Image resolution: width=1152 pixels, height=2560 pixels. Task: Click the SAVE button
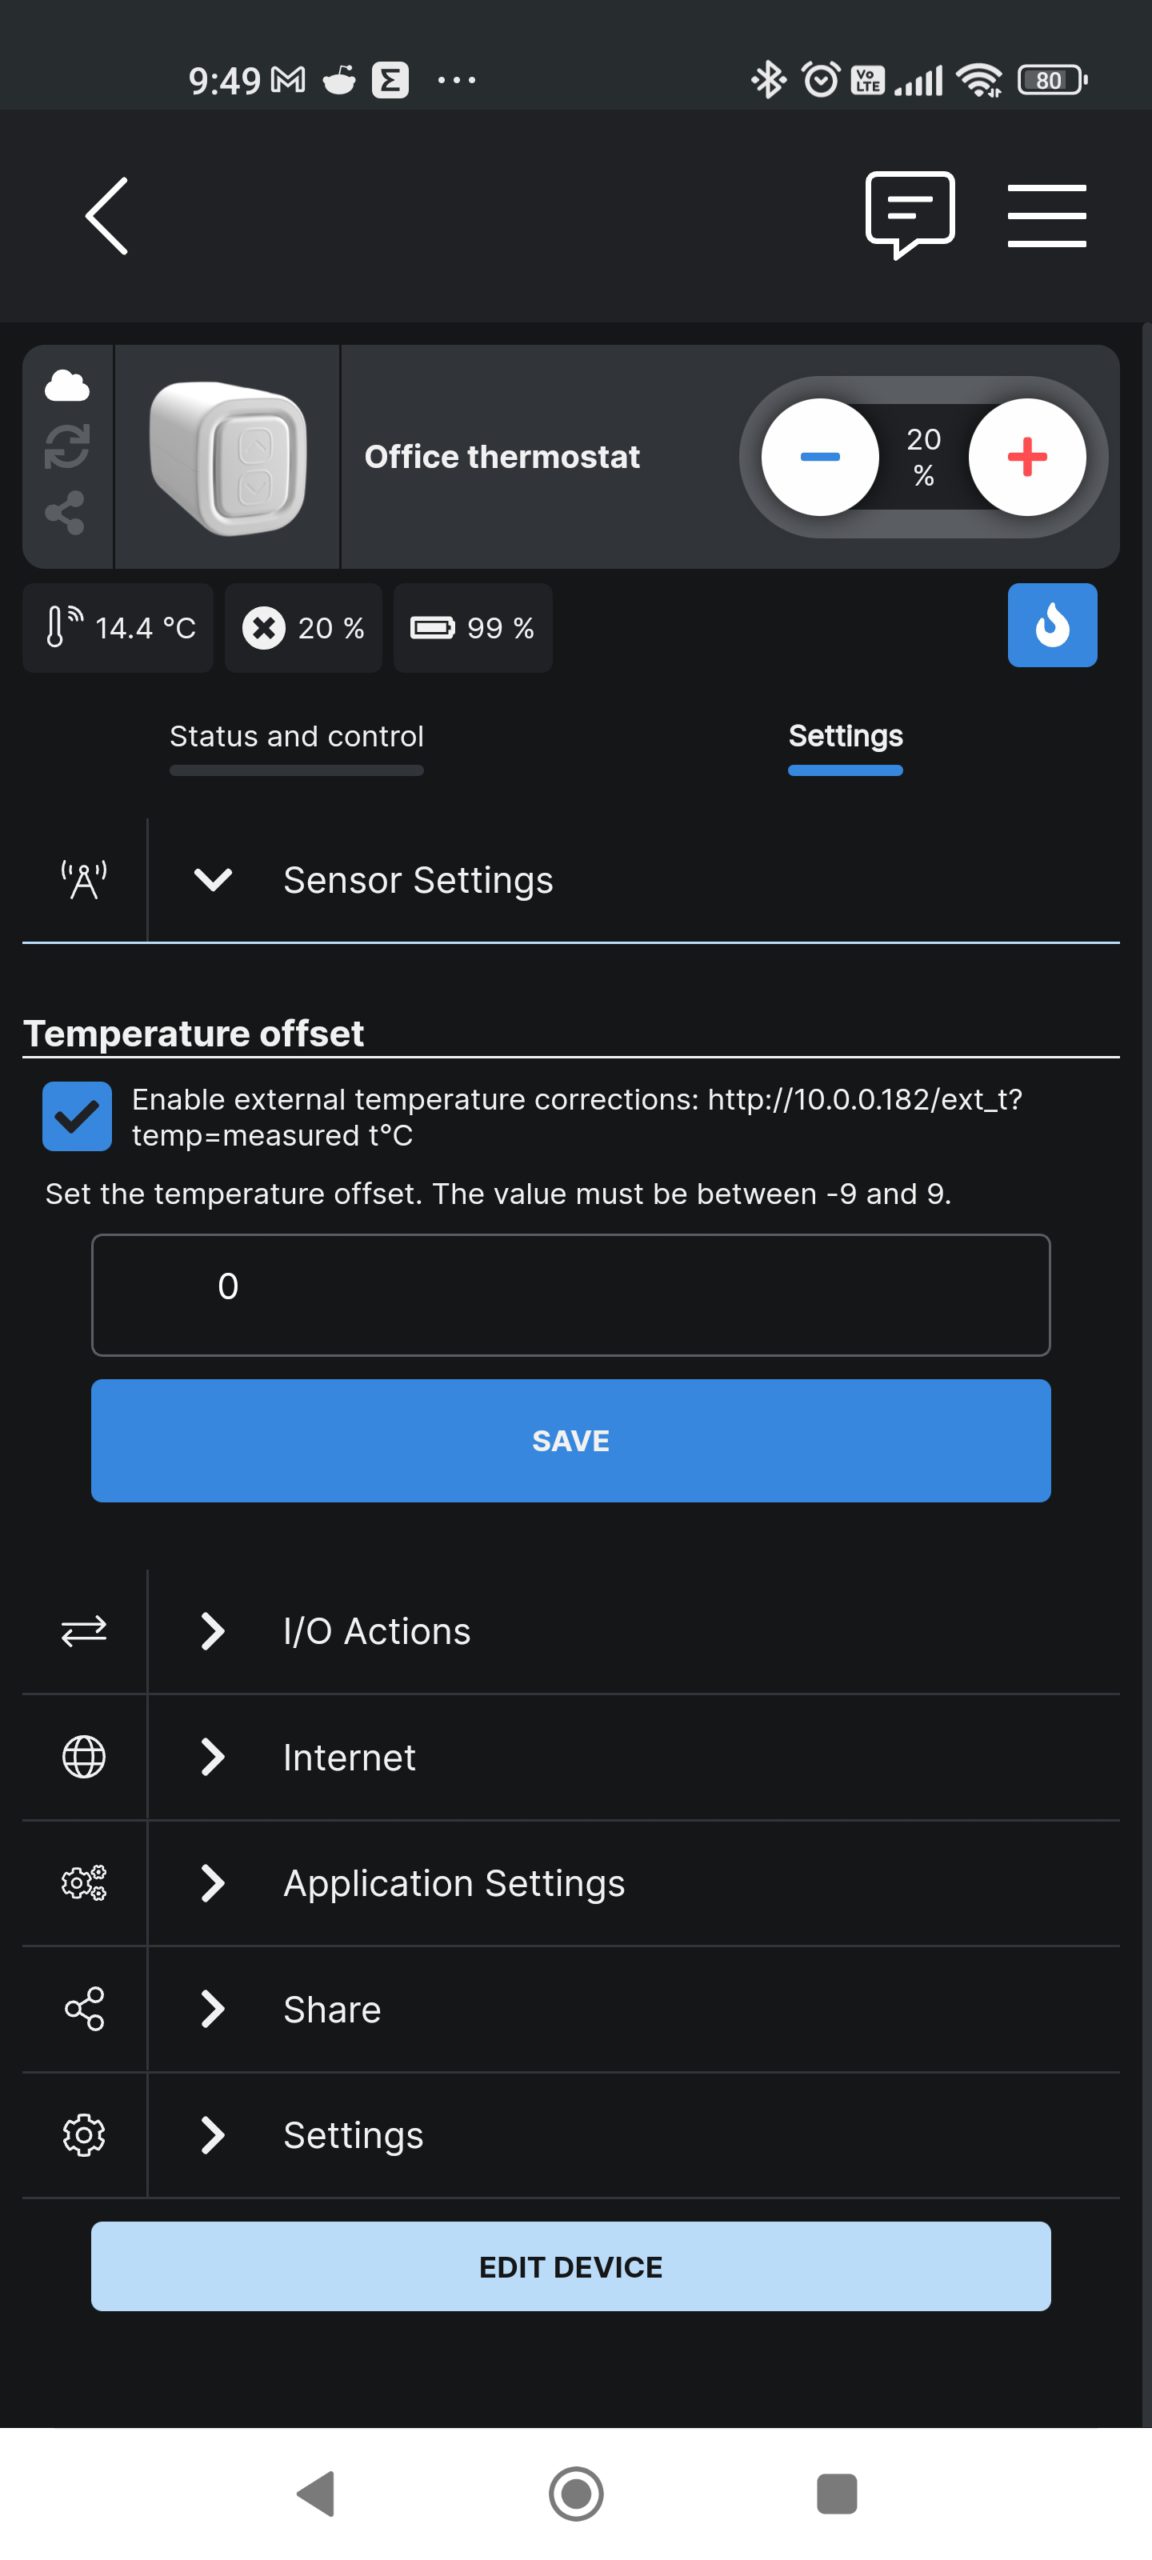571,1440
